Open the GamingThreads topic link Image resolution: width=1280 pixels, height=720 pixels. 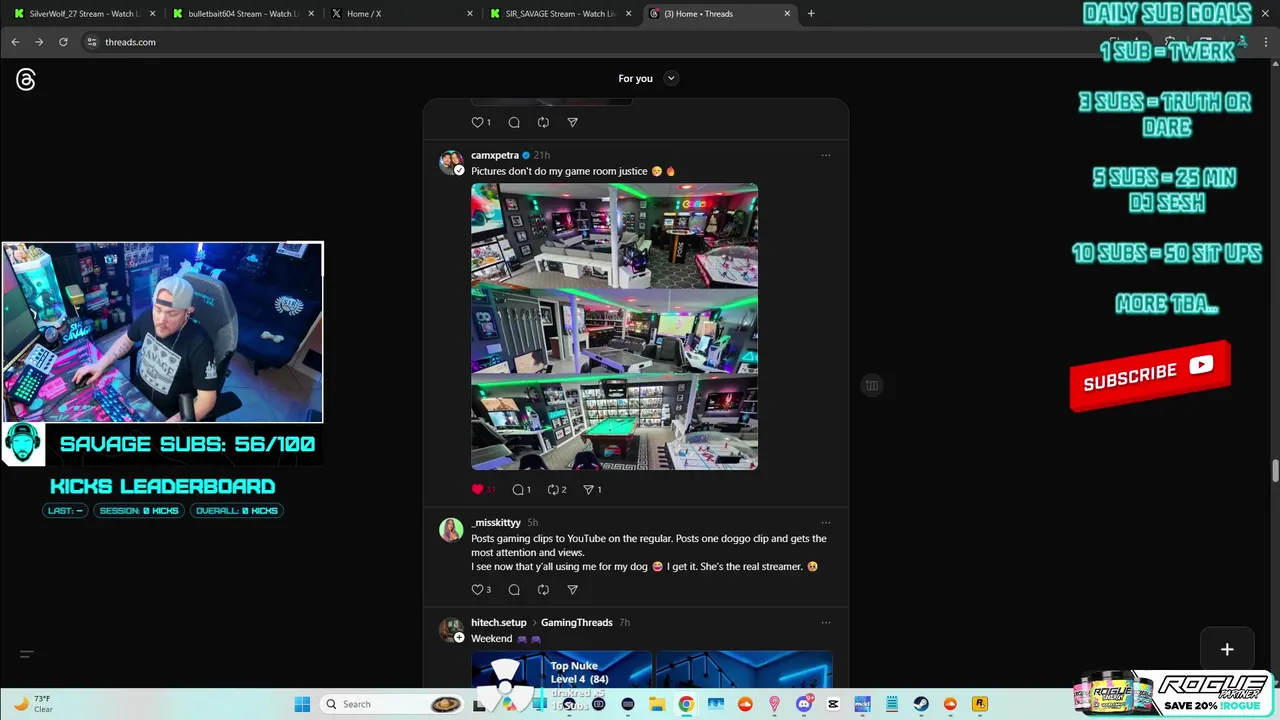click(x=576, y=622)
